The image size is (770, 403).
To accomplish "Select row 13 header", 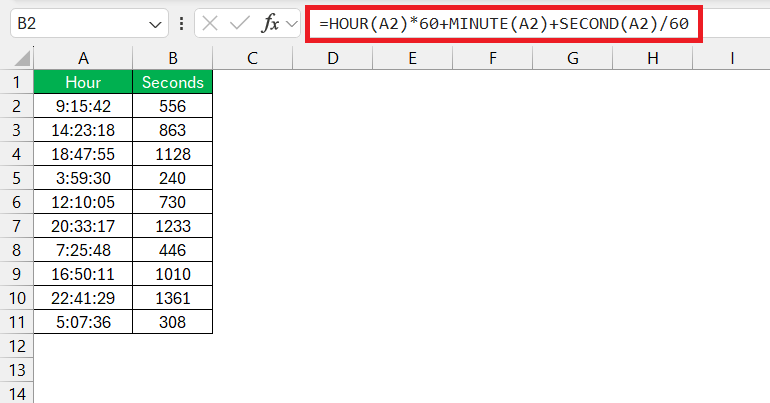I will click(17, 370).
